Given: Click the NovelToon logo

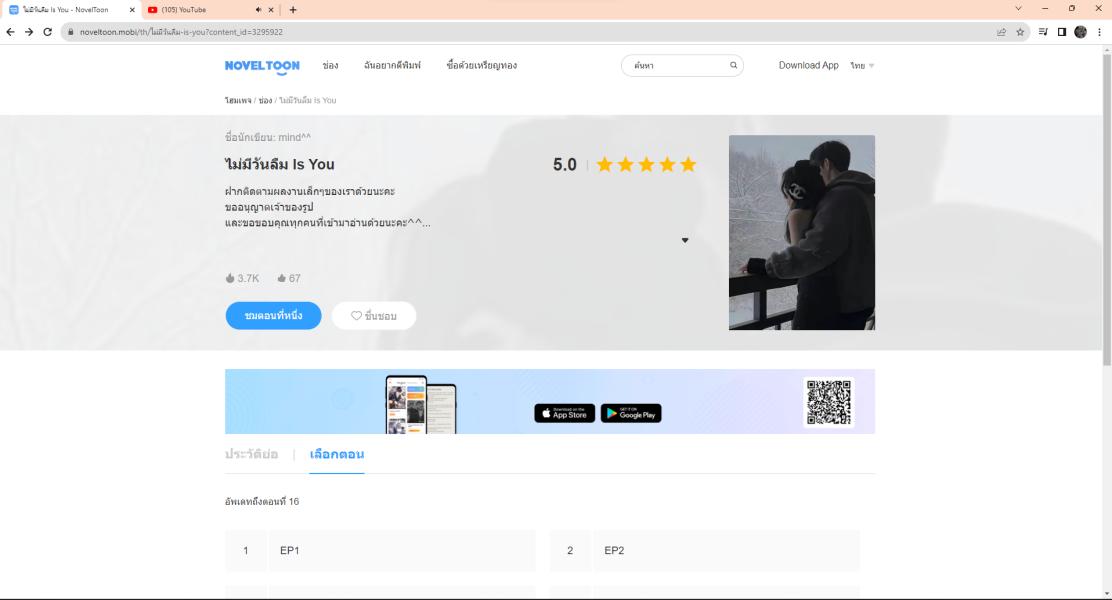Looking at the screenshot, I should [x=262, y=66].
